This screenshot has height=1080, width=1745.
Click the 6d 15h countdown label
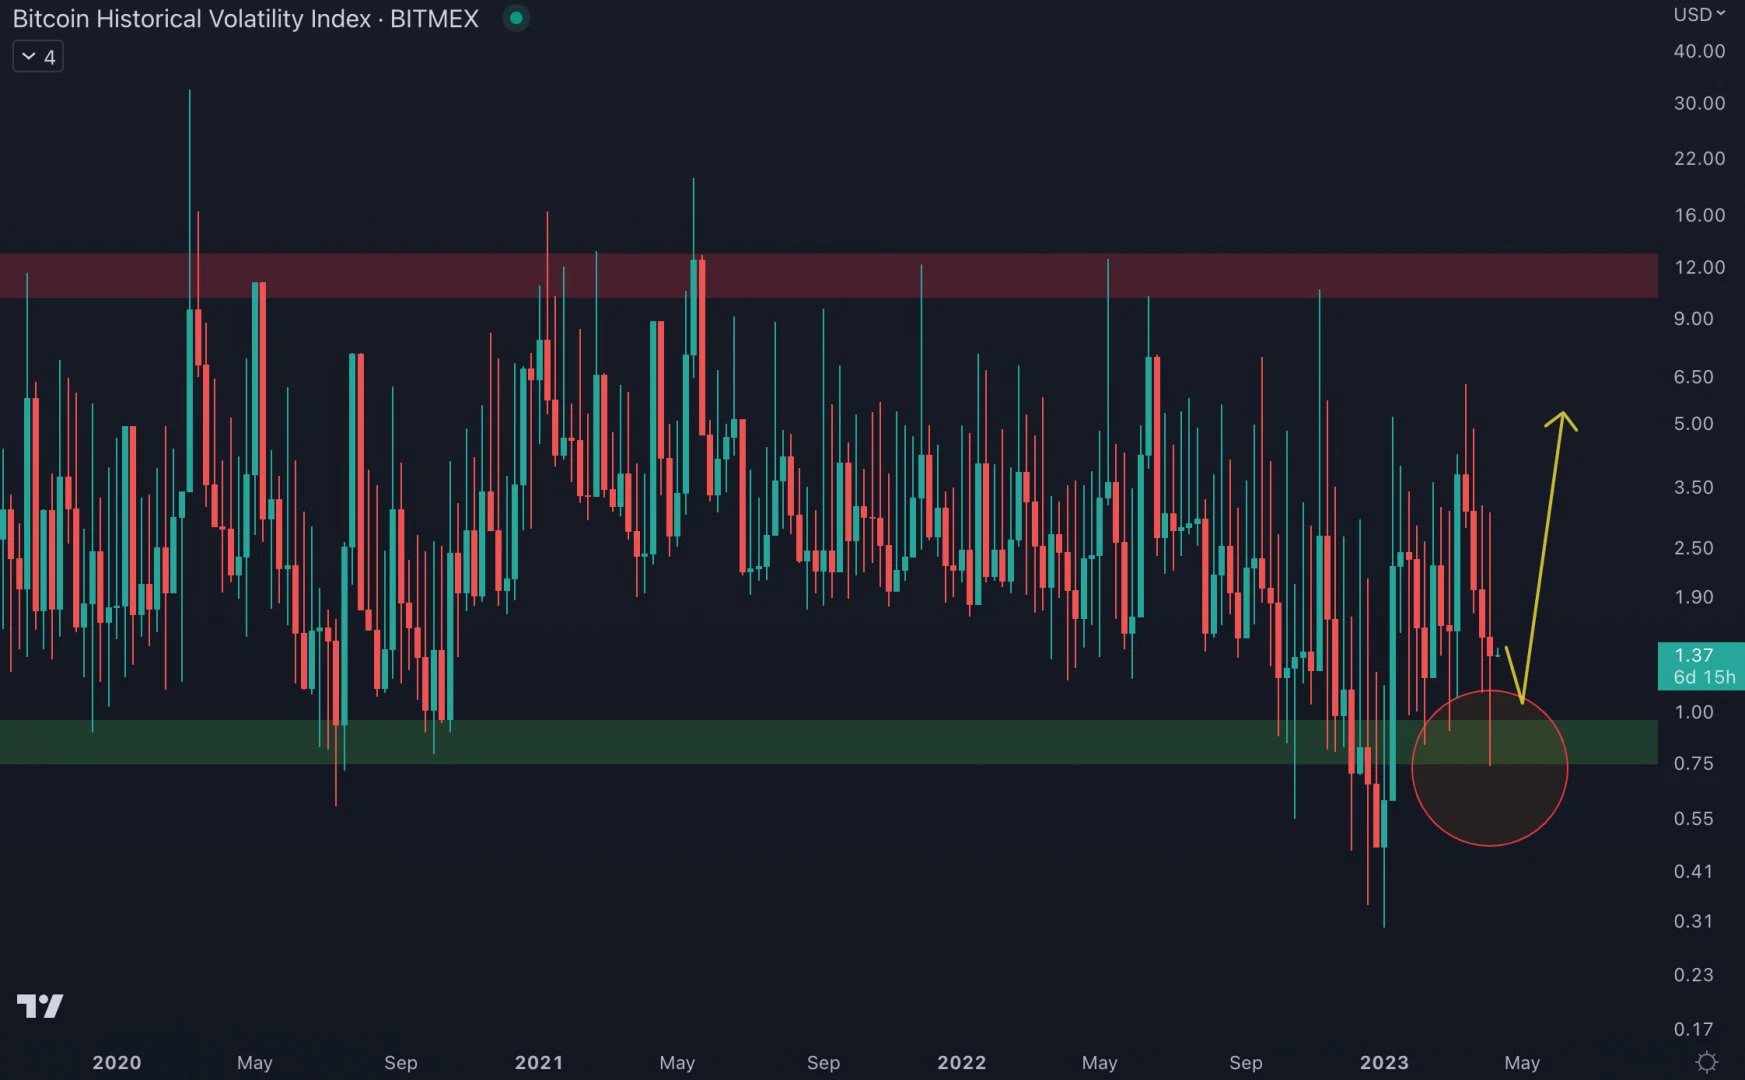[1705, 677]
